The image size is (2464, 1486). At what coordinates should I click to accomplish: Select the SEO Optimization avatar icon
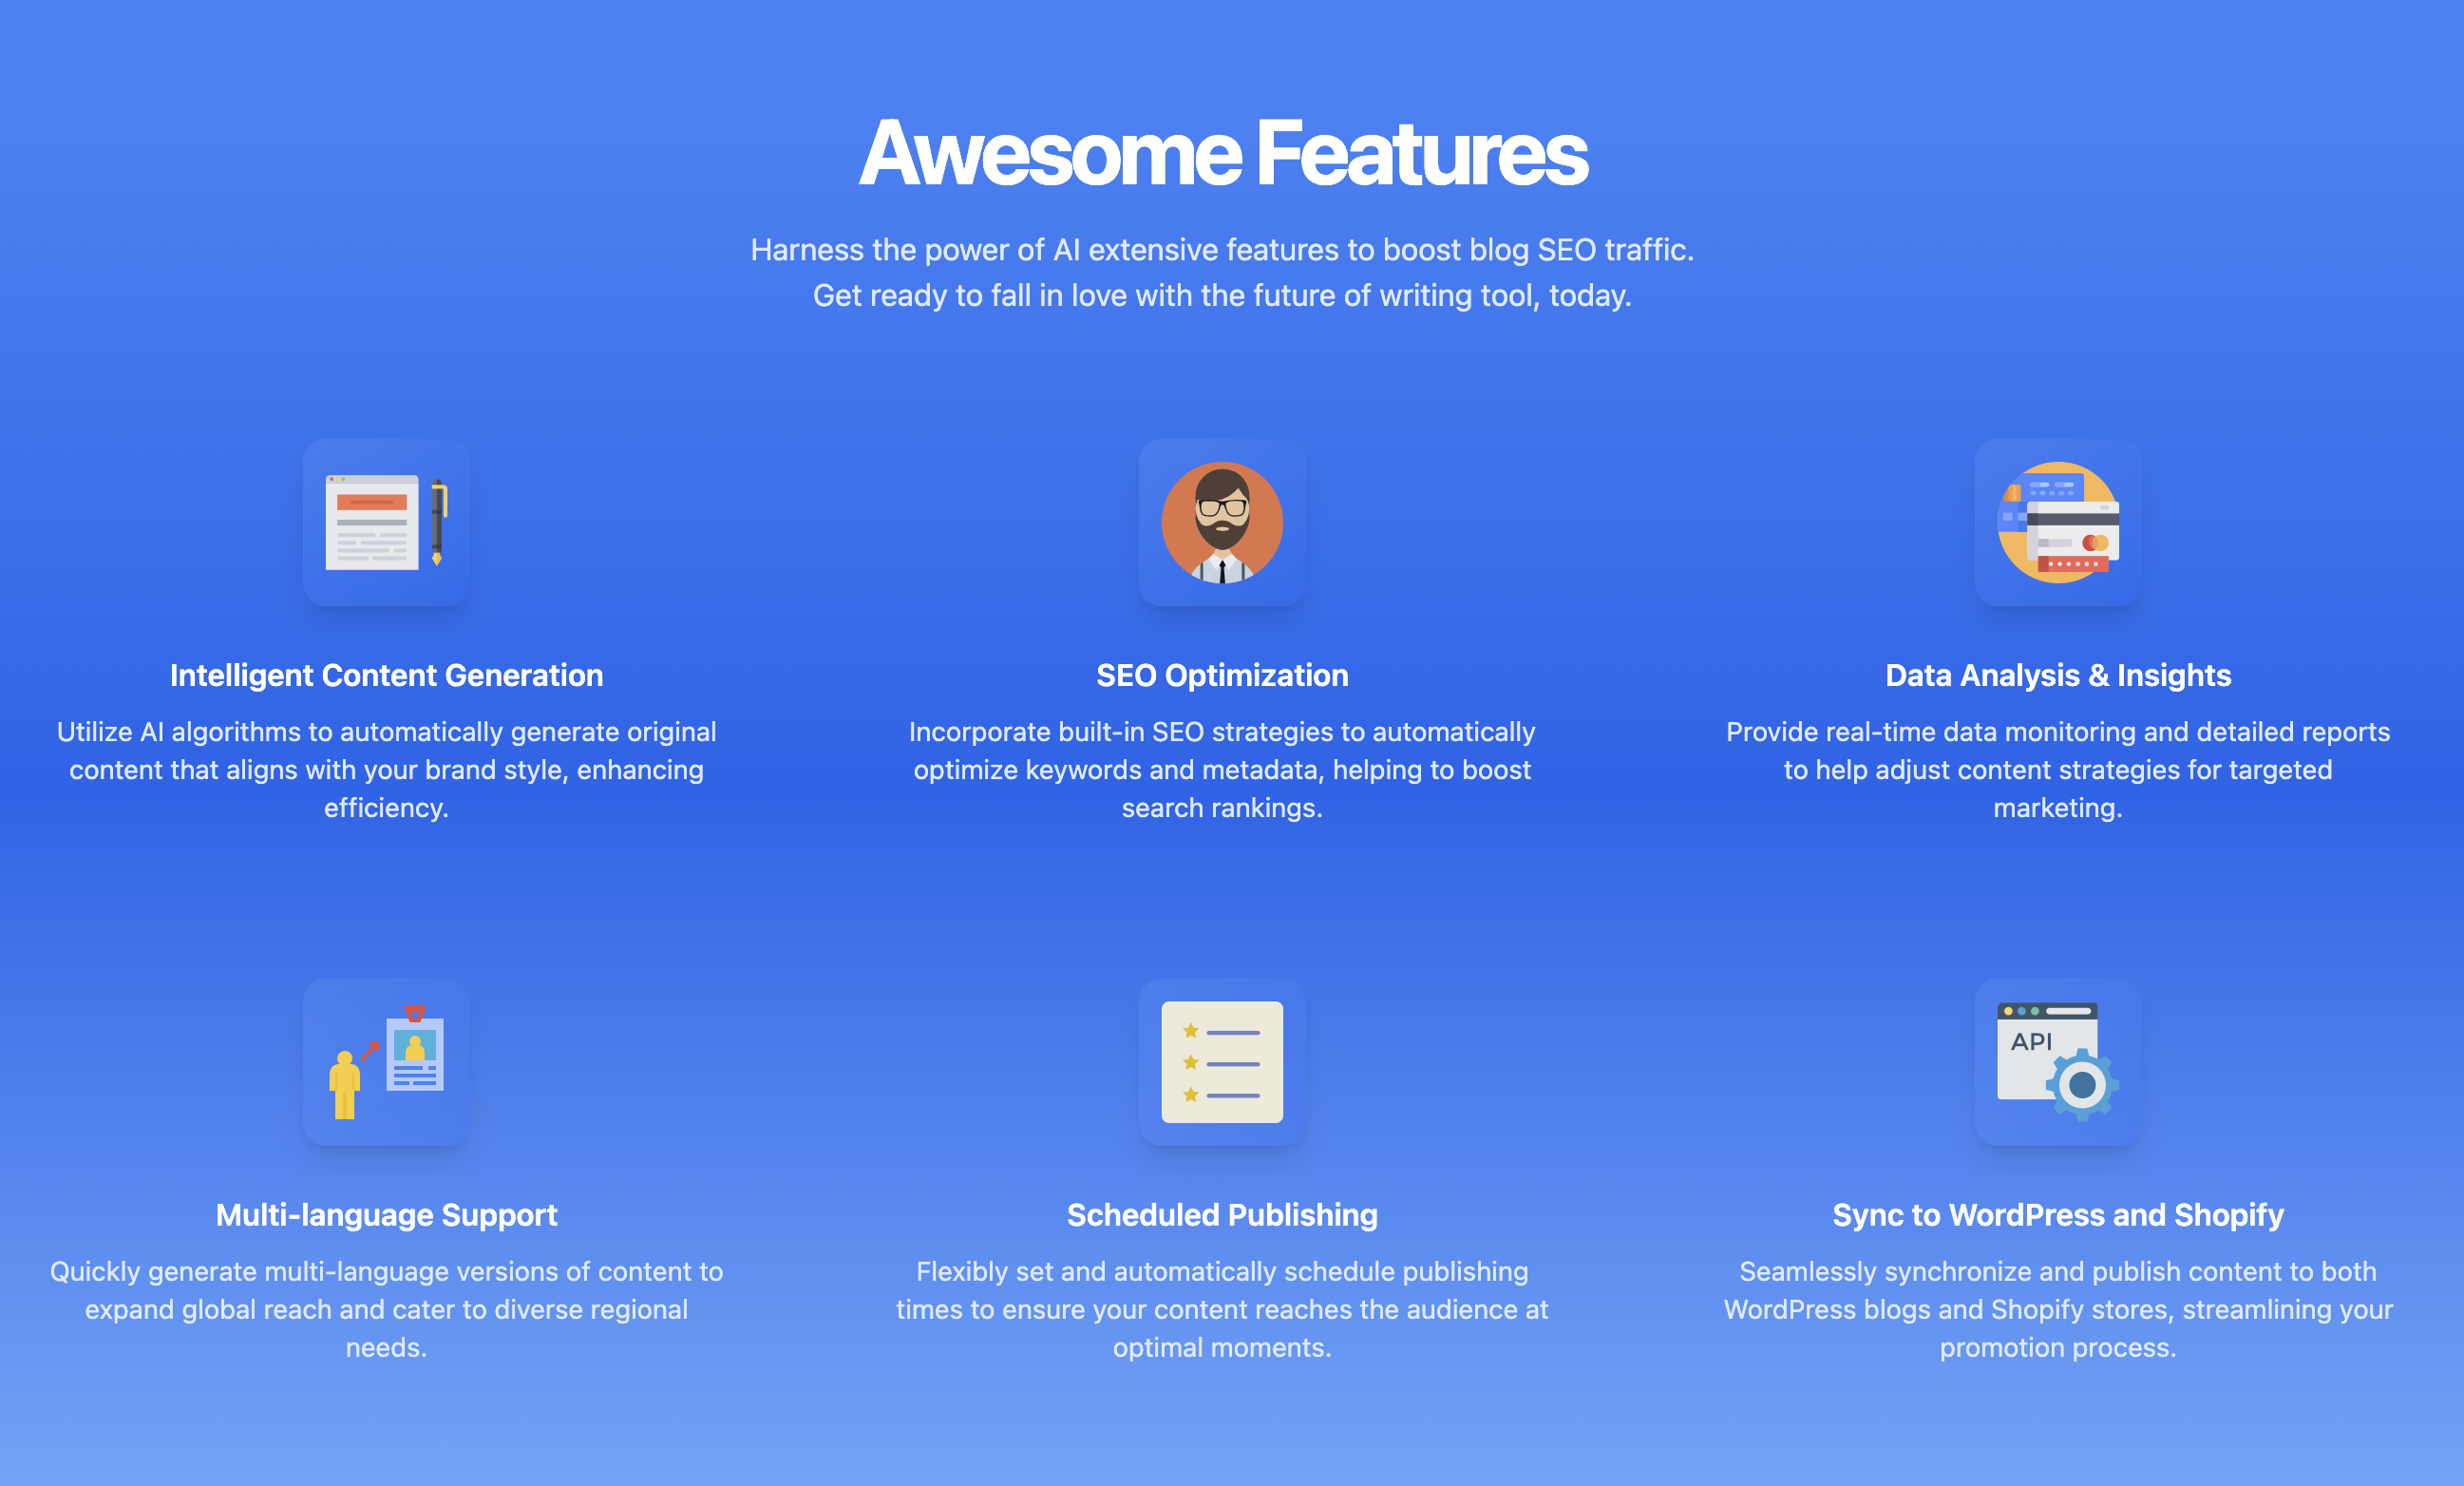(x=1222, y=523)
